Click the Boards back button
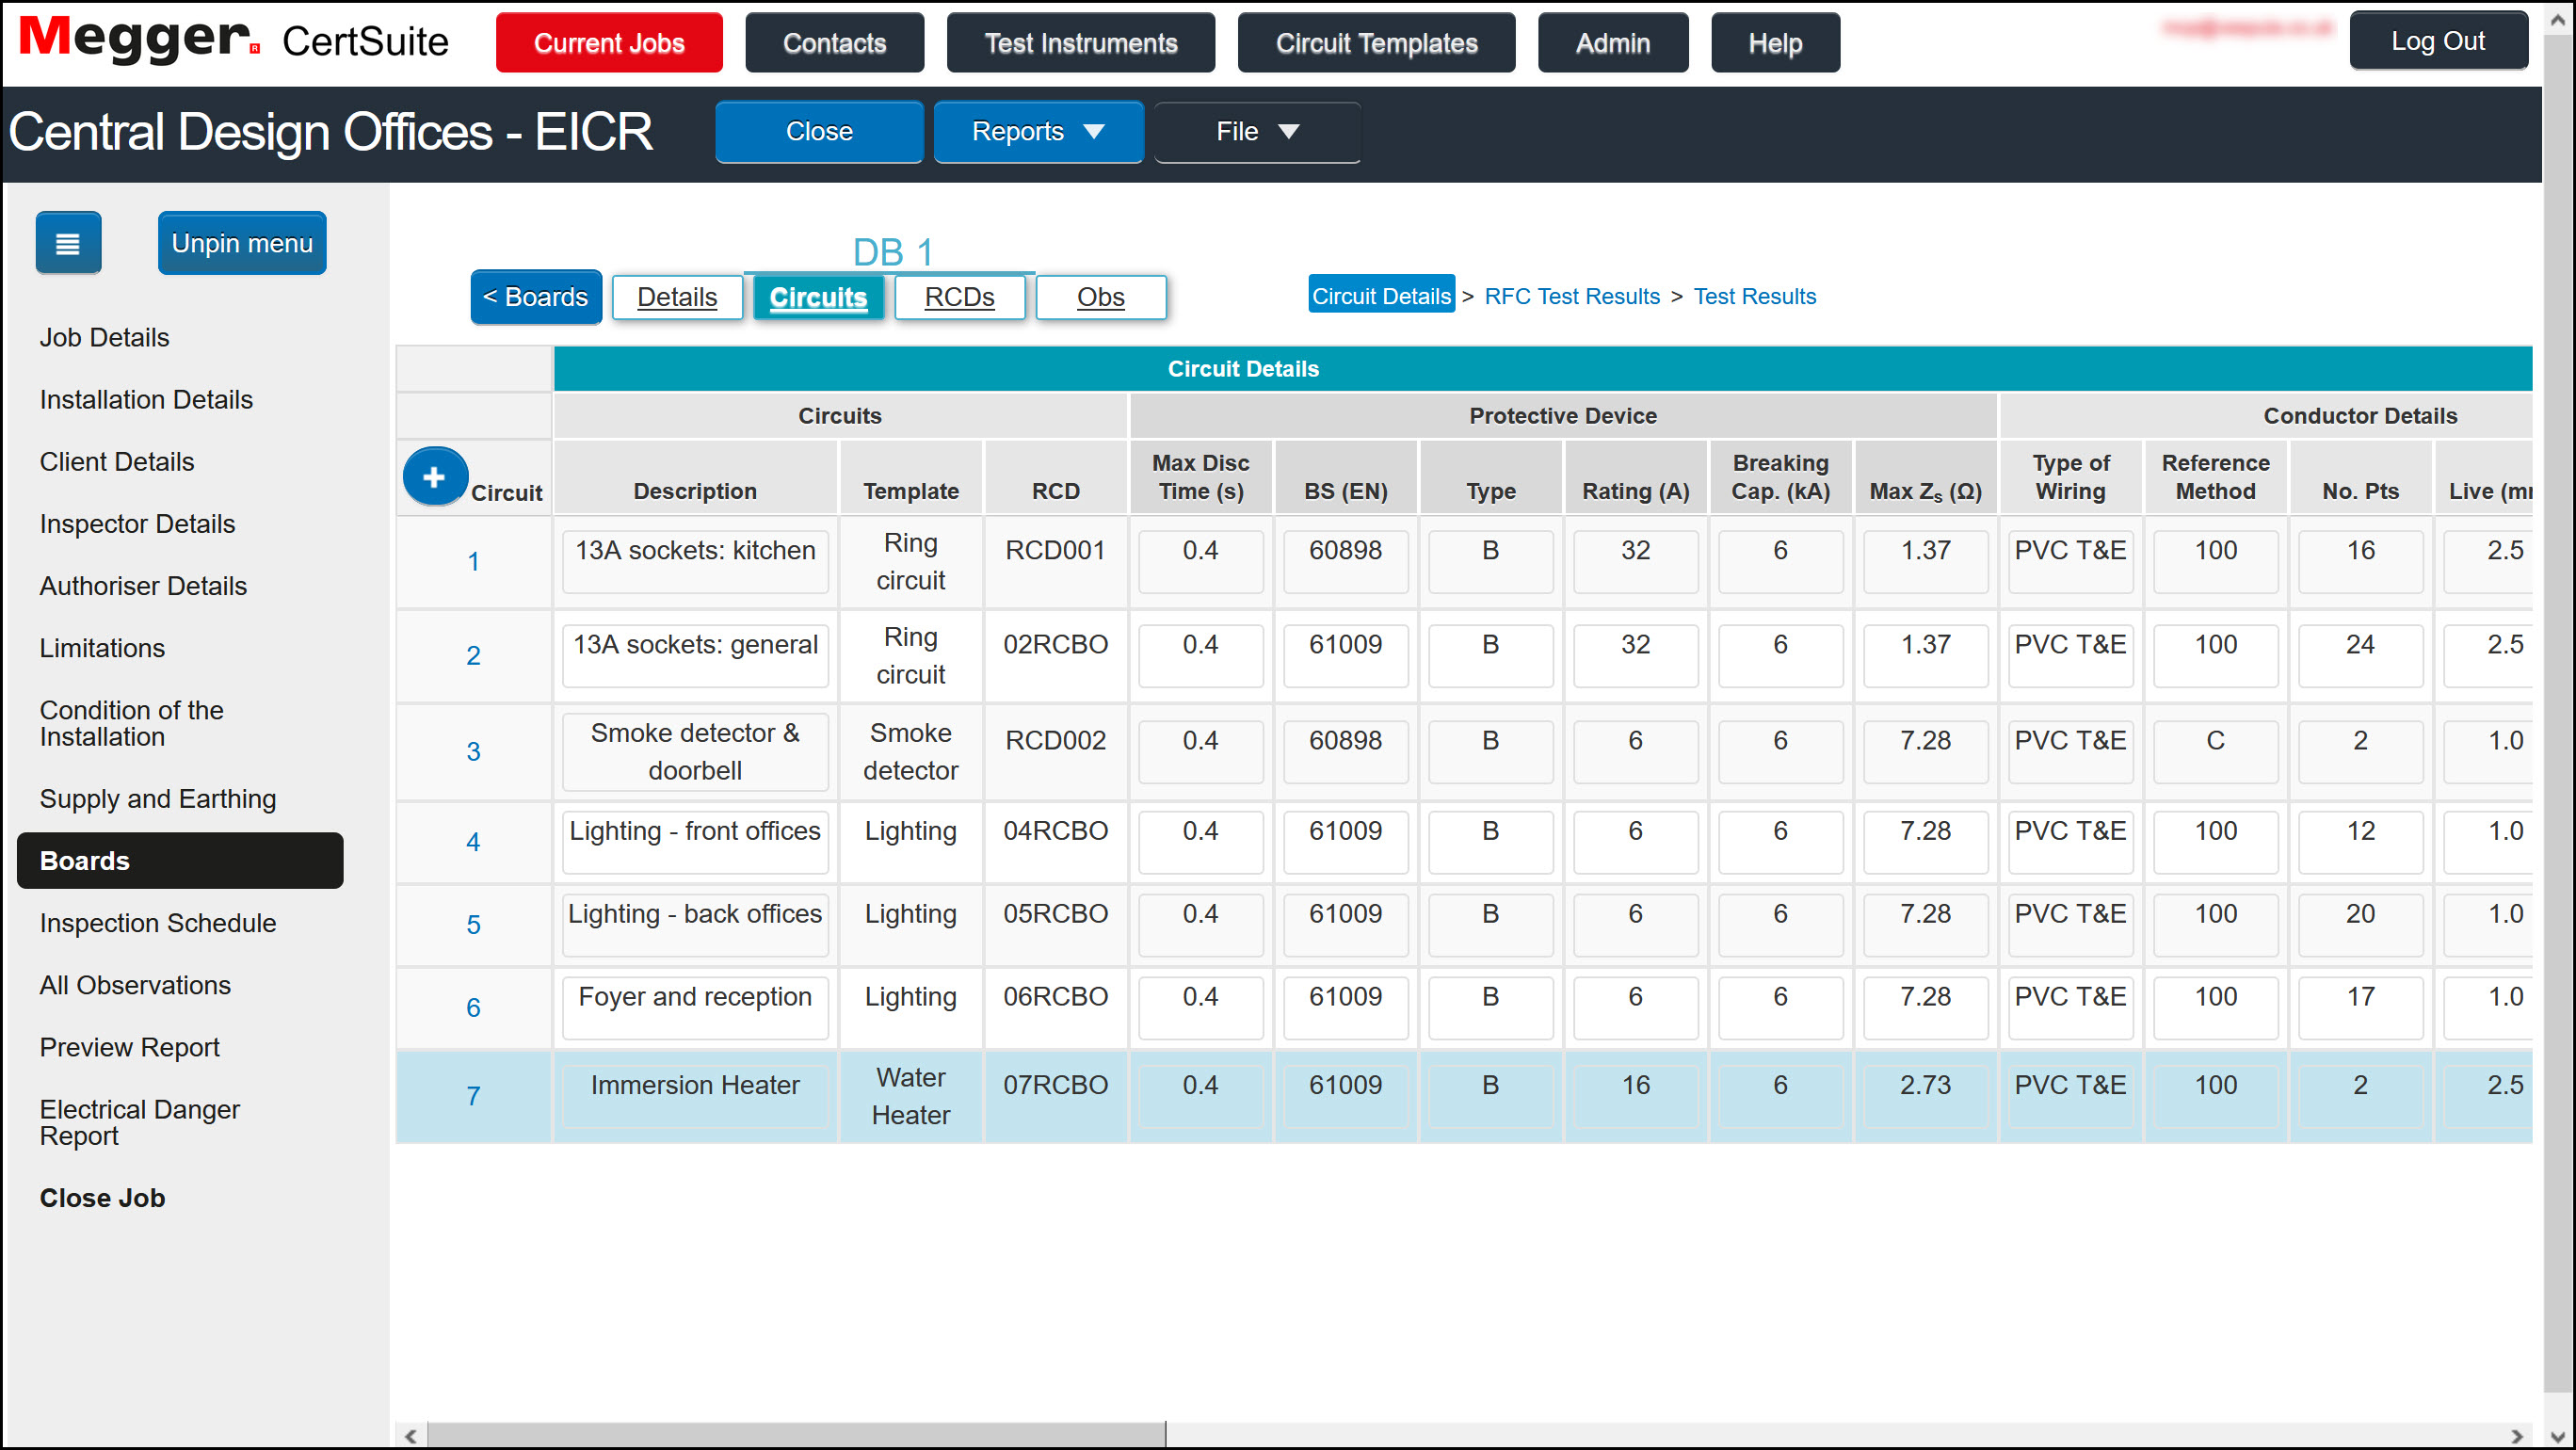The height and width of the screenshot is (1450, 2576). [535, 296]
